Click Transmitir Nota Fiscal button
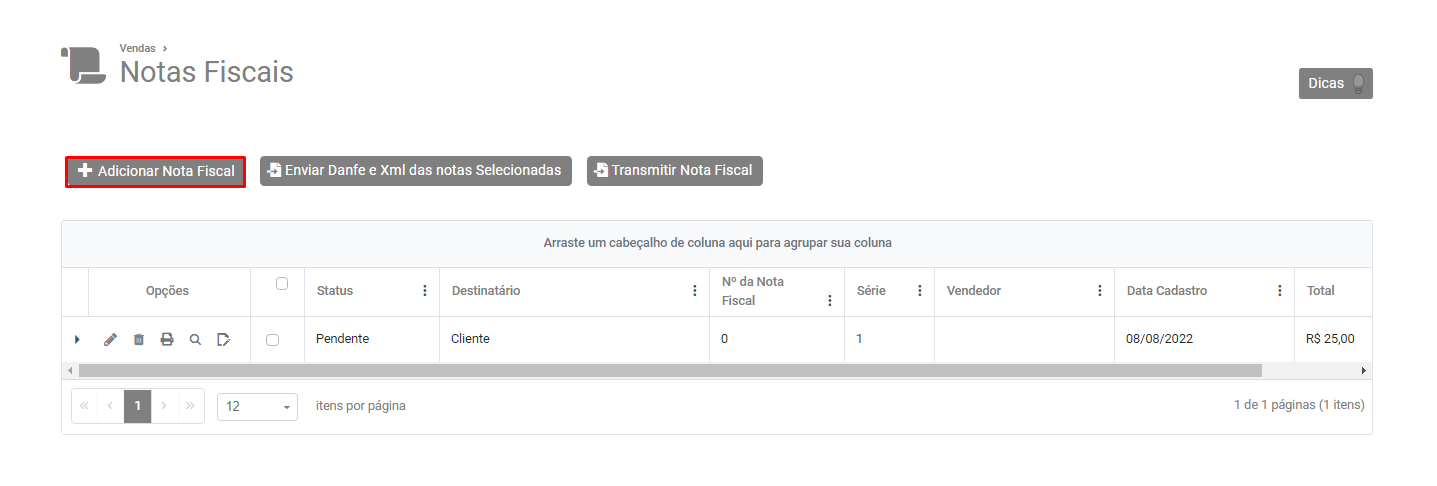The height and width of the screenshot is (486, 1437). point(674,171)
